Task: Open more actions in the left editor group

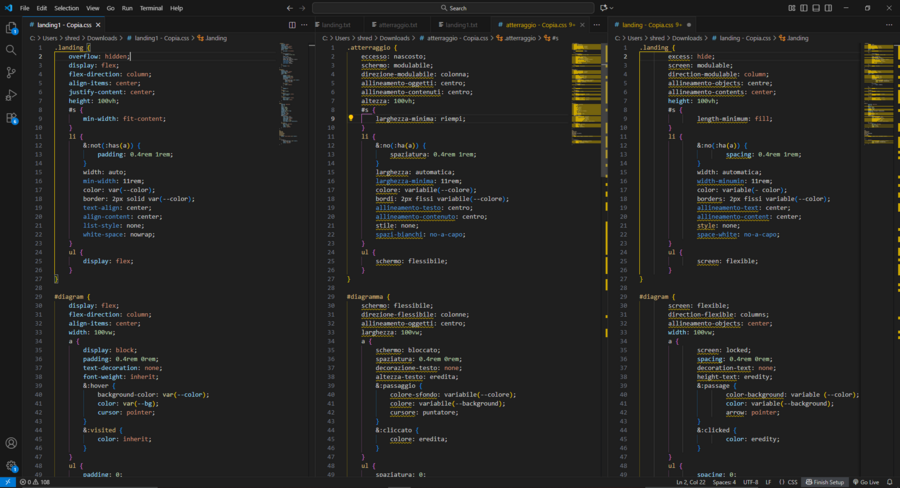Action: pos(304,25)
